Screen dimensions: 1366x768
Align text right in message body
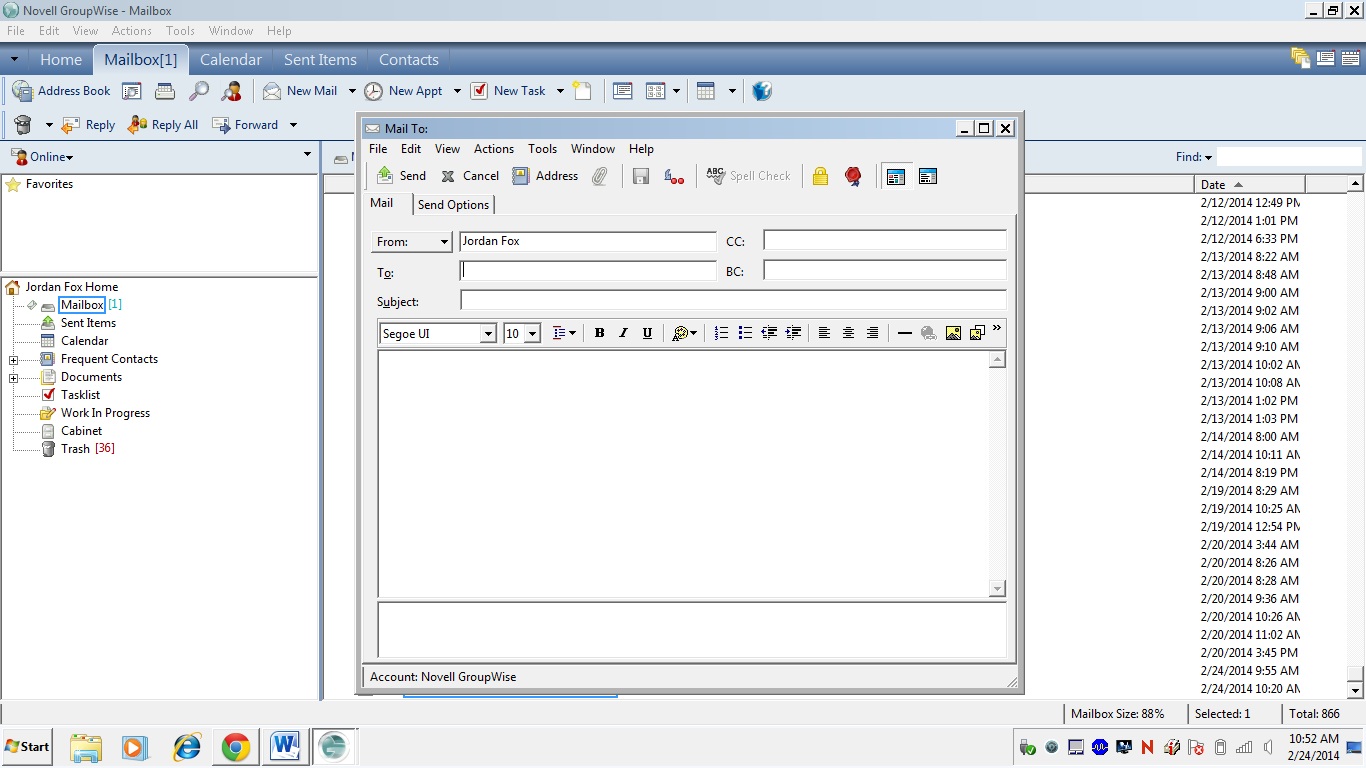coord(872,333)
